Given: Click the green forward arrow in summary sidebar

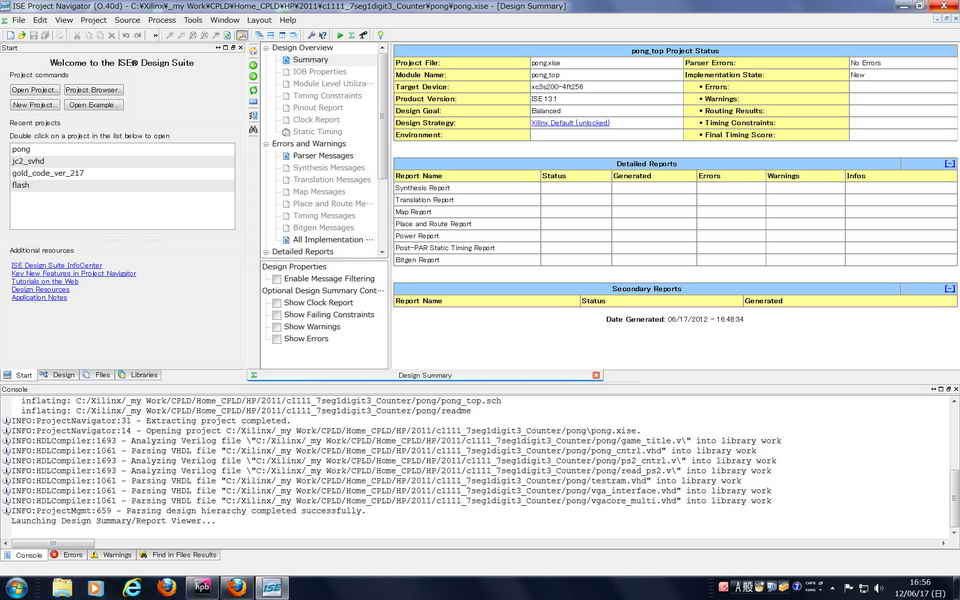Looking at the screenshot, I should coord(253,76).
